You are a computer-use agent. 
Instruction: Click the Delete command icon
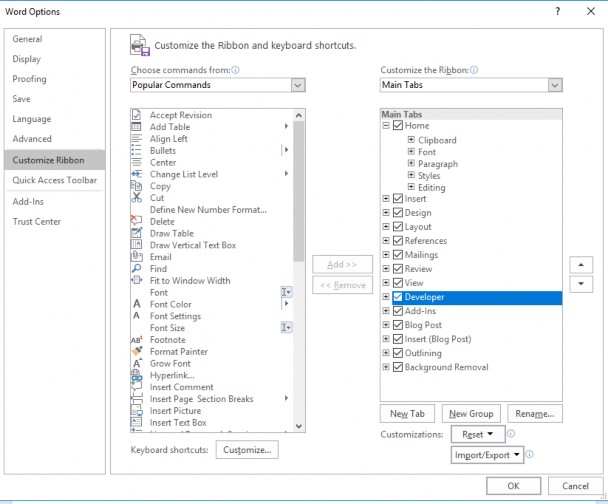pyautogui.click(x=136, y=221)
